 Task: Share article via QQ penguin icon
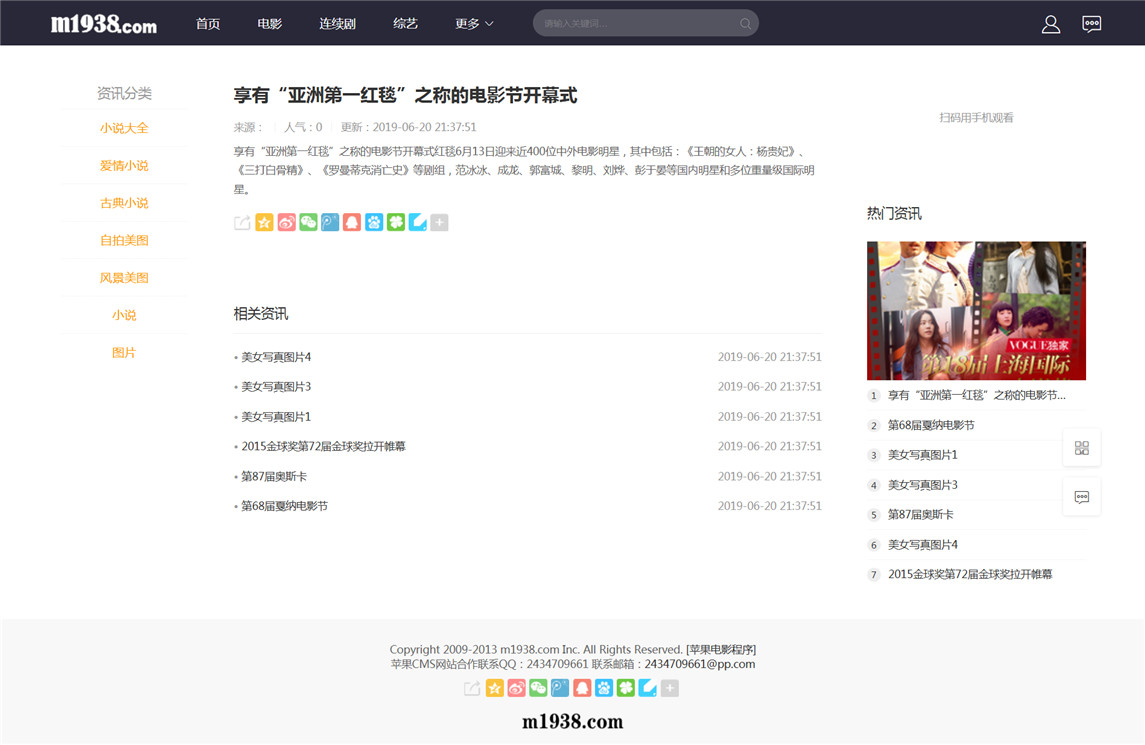(x=352, y=223)
